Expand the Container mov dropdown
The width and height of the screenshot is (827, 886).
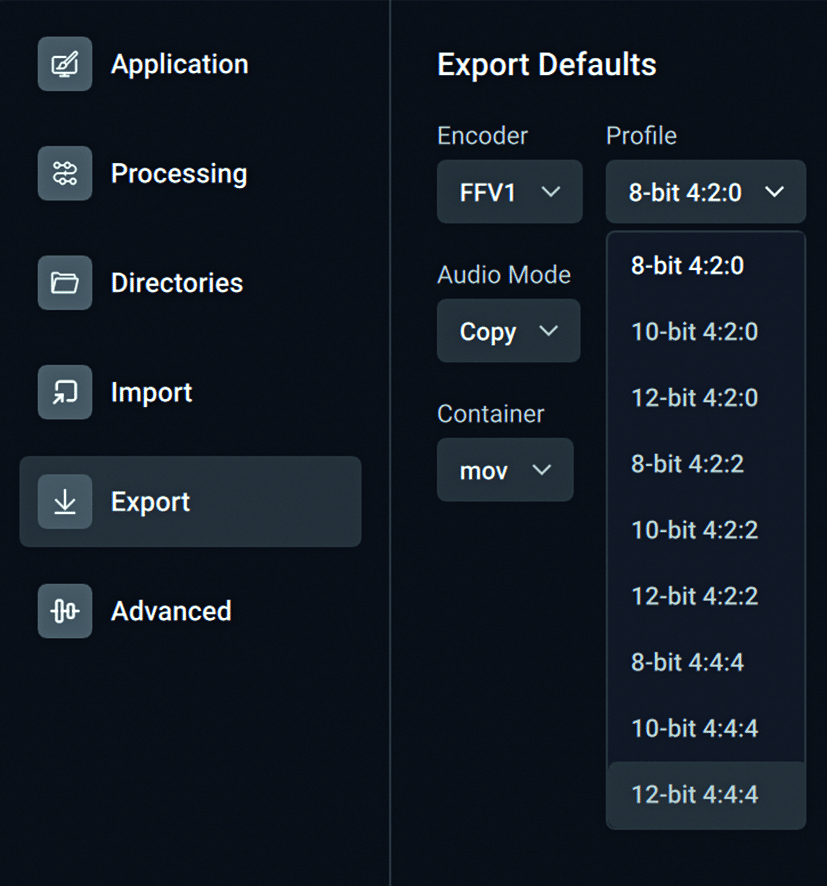tap(505, 470)
